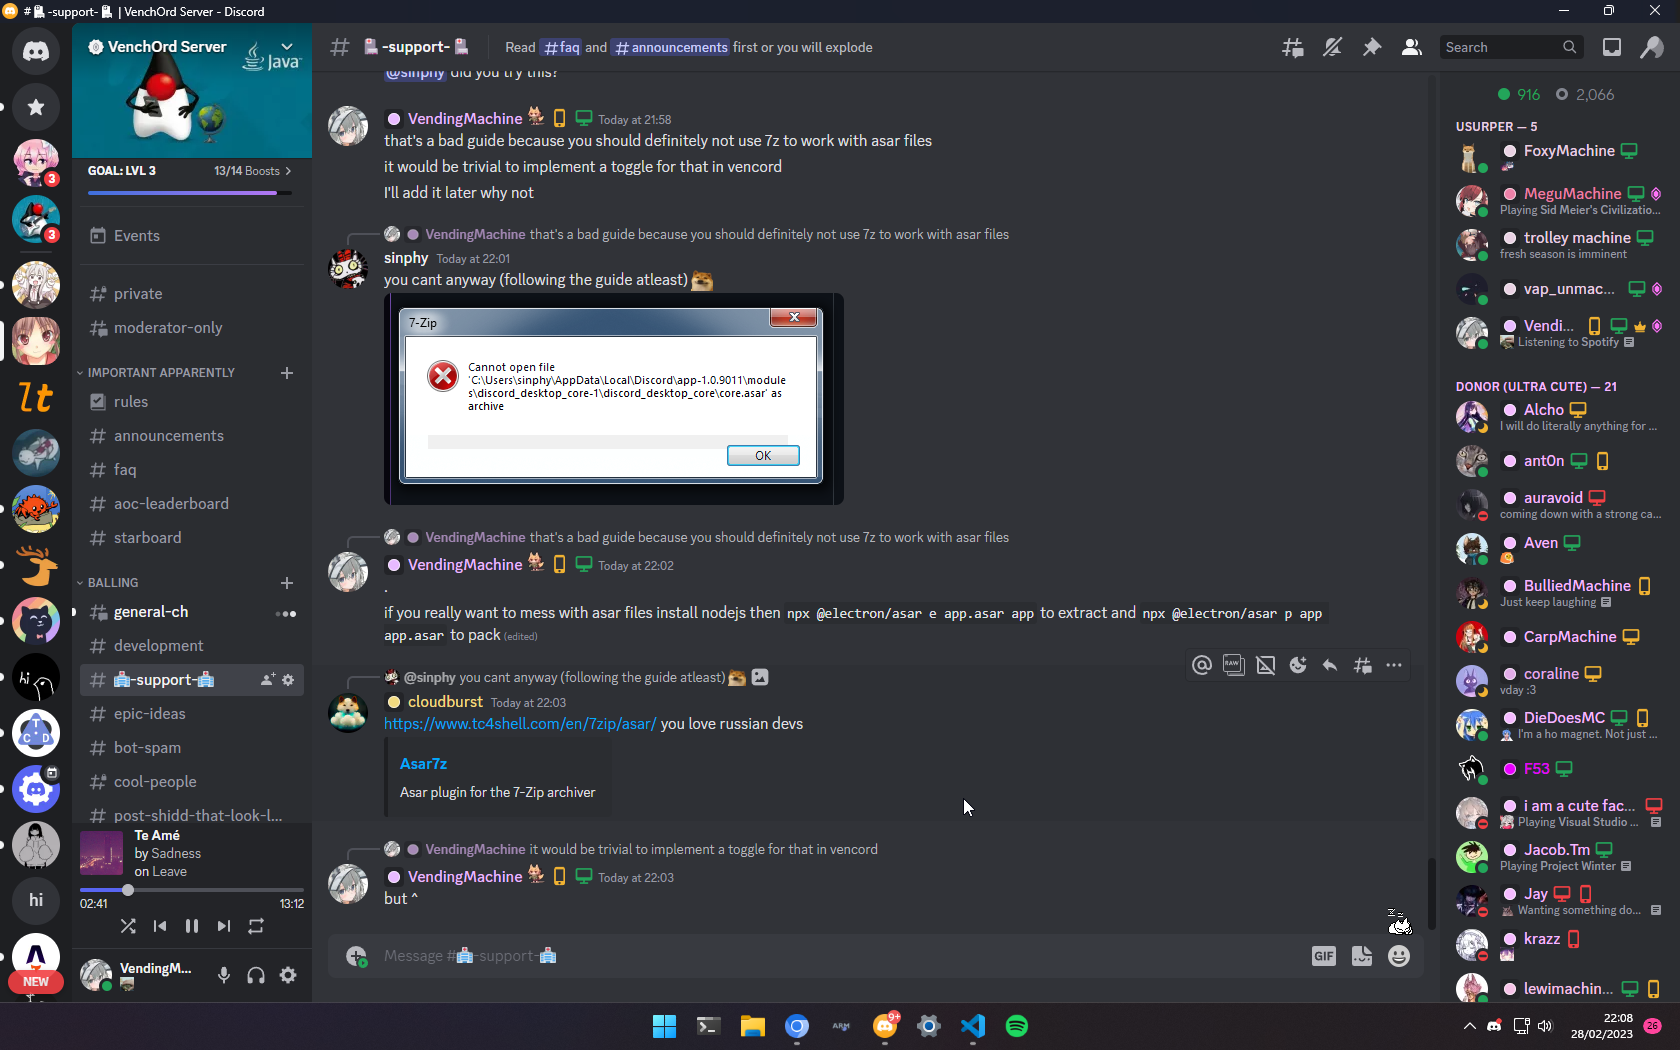Open More options on hovered message
Image resolution: width=1680 pixels, height=1050 pixels.
(1394, 665)
